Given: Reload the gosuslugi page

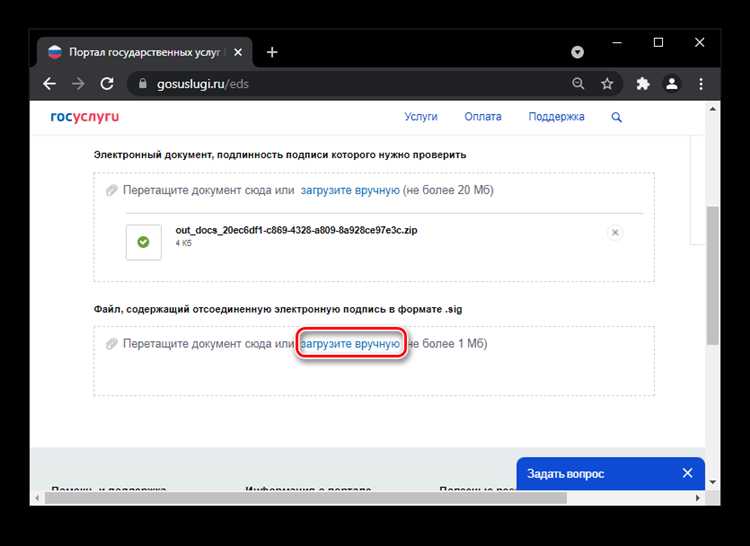Looking at the screenshot, I should click(107, 84).
